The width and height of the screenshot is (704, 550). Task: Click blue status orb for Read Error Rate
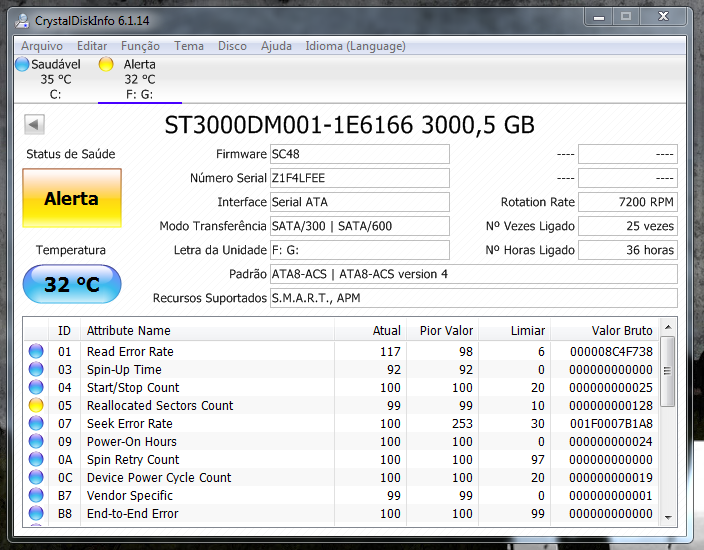click(36, 351)
